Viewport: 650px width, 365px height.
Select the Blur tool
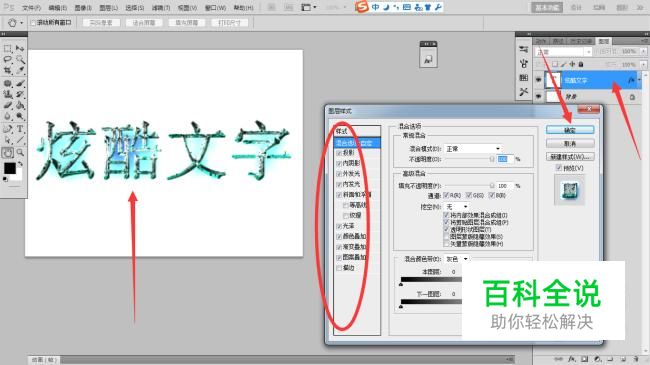7,116
